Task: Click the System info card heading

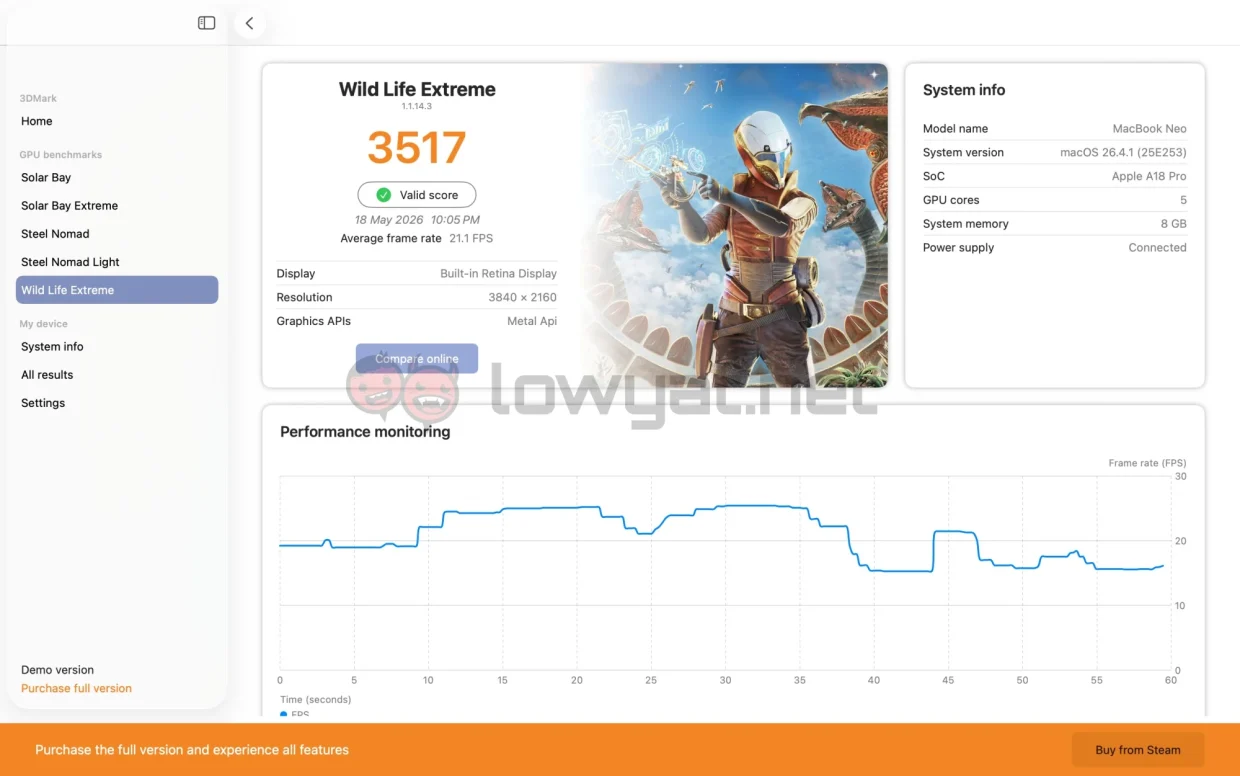Action: click(x=964, y=90)
